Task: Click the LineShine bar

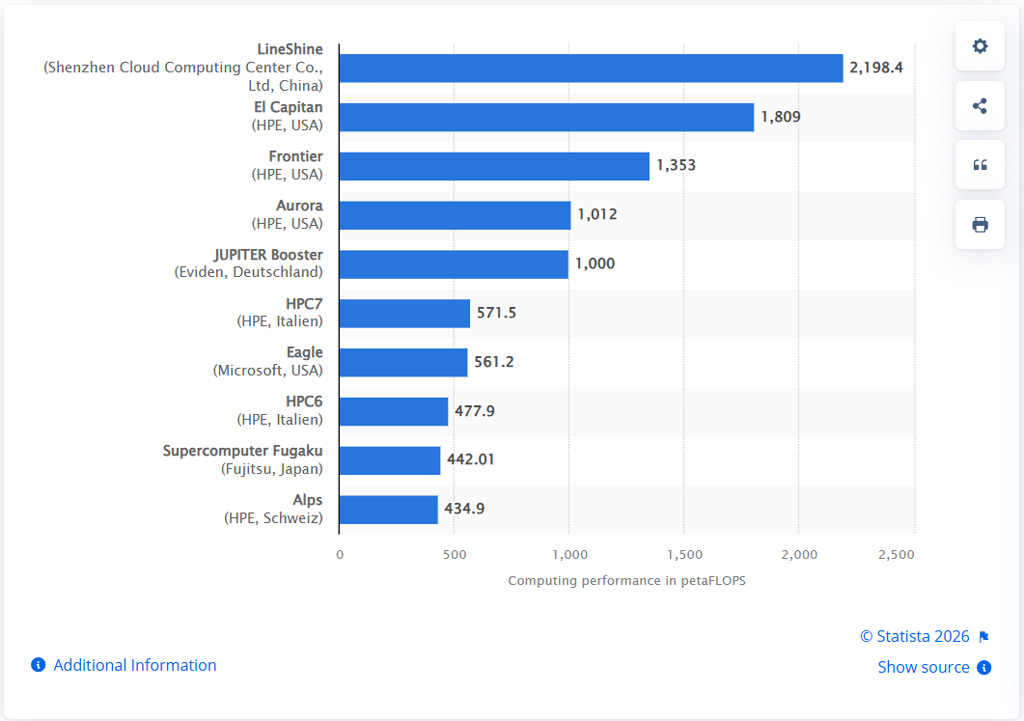Action: [x=591, y=68]
